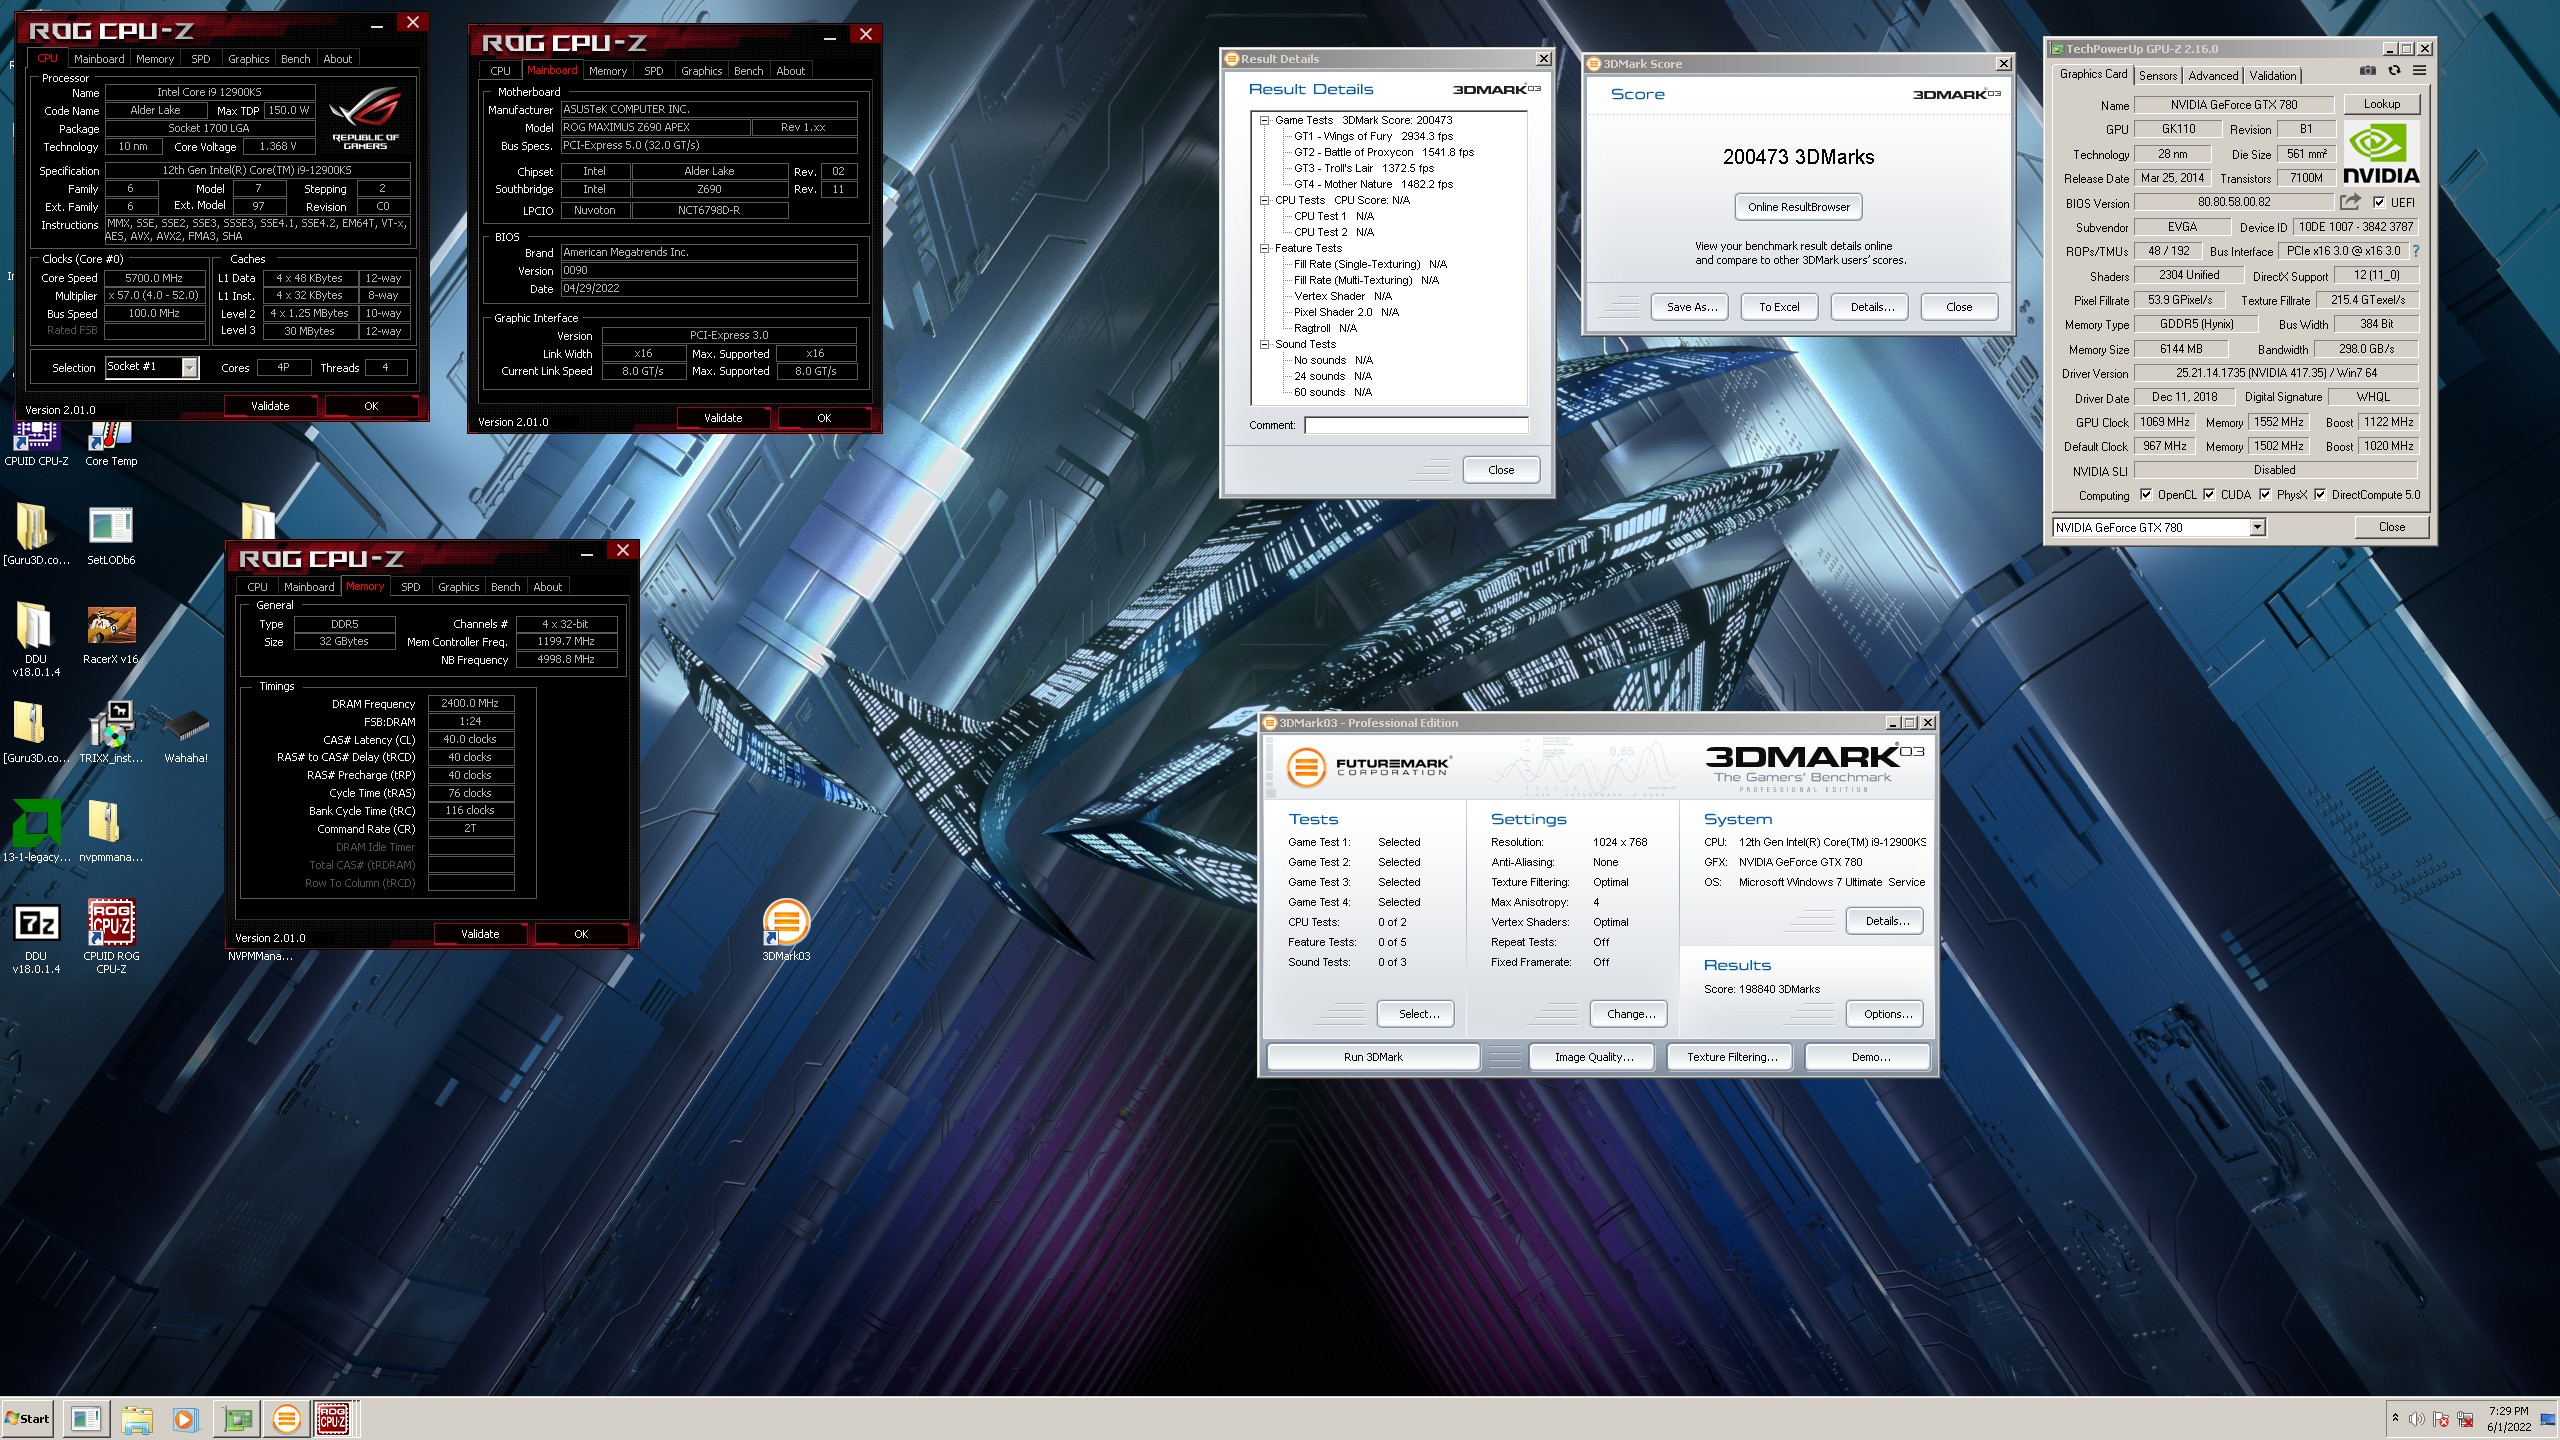
Task: Click the Windows Start button
Action: (x=27, y=1418)
